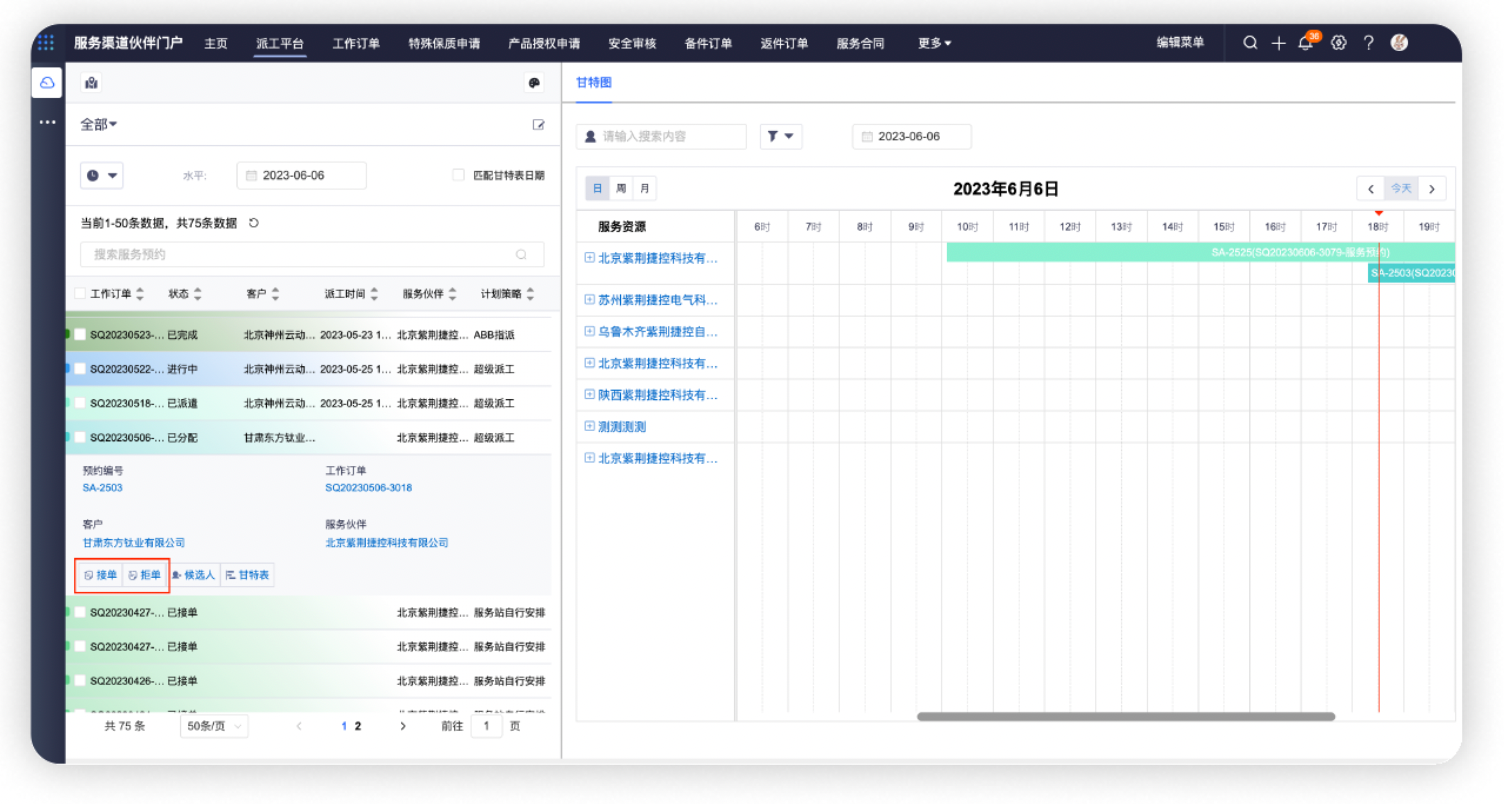The width and height of the screenshot is (1504, 804).
Task: Click the help question mark icon
Action: 1369,43
